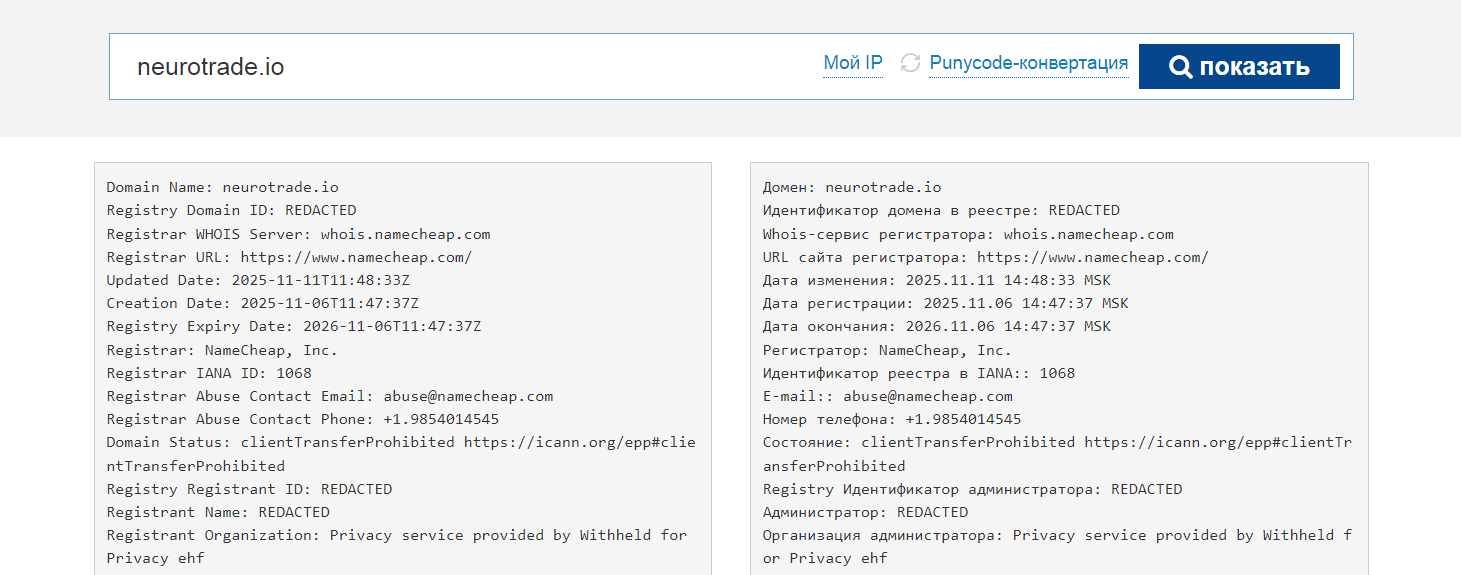Click the URL сайта регистратора namecheap address
This screenshot has height=575, width=1461.
(x=1093, y=257)
